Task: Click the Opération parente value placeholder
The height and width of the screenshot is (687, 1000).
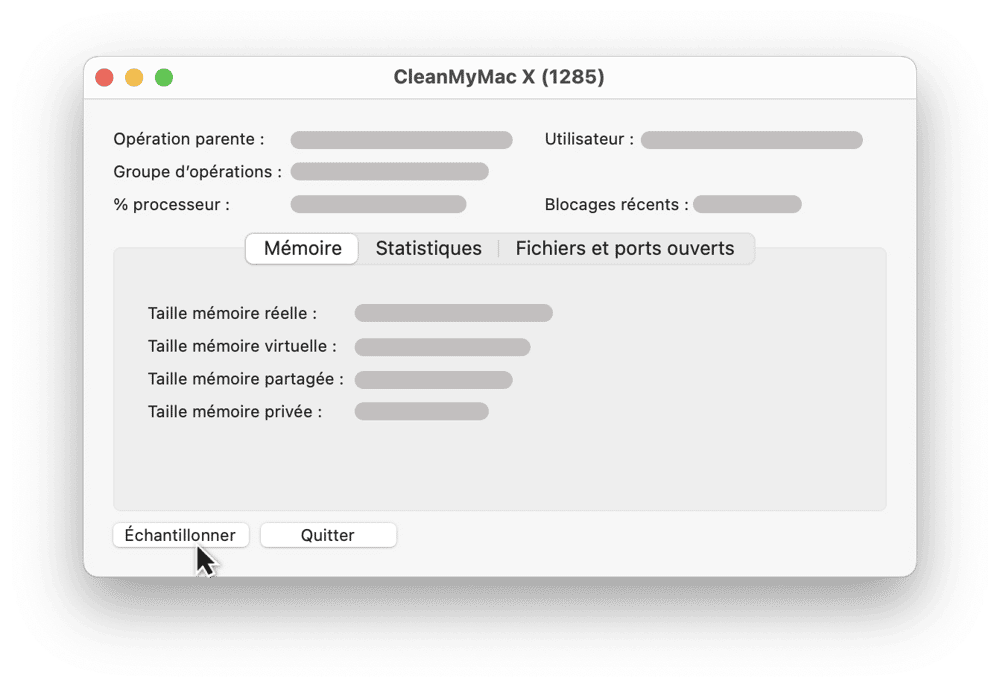Action: click(401, 140)
